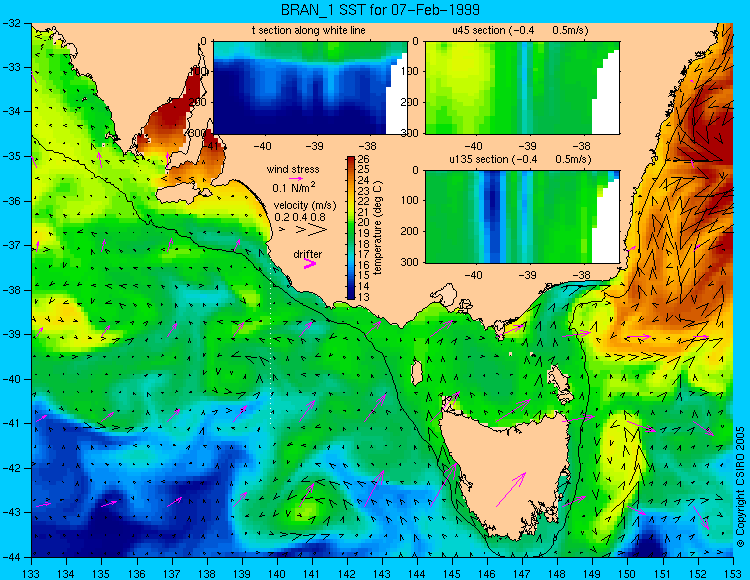The width and height of the screenshot is (750, 580).
Task: Click the longitude axis label 139
Action: 242,573
